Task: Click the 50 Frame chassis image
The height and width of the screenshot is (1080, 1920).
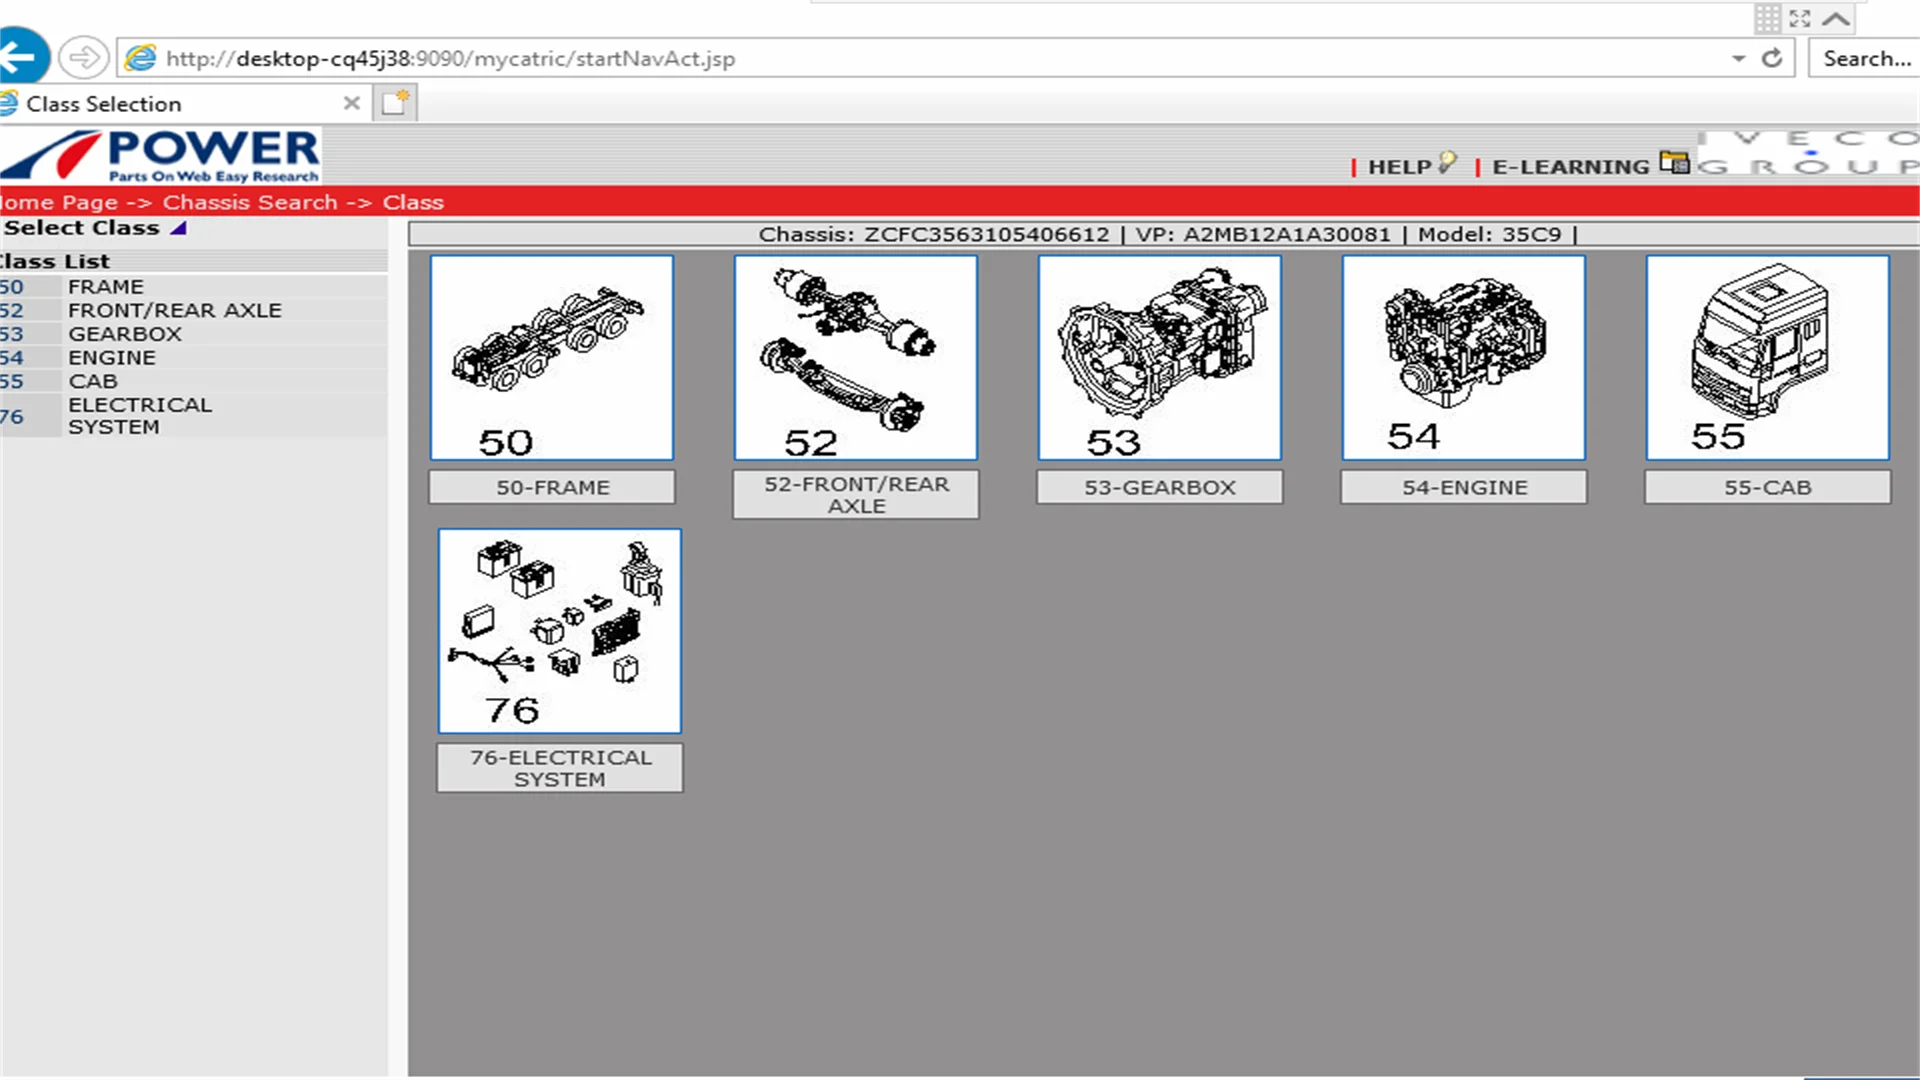Action: 552,357
